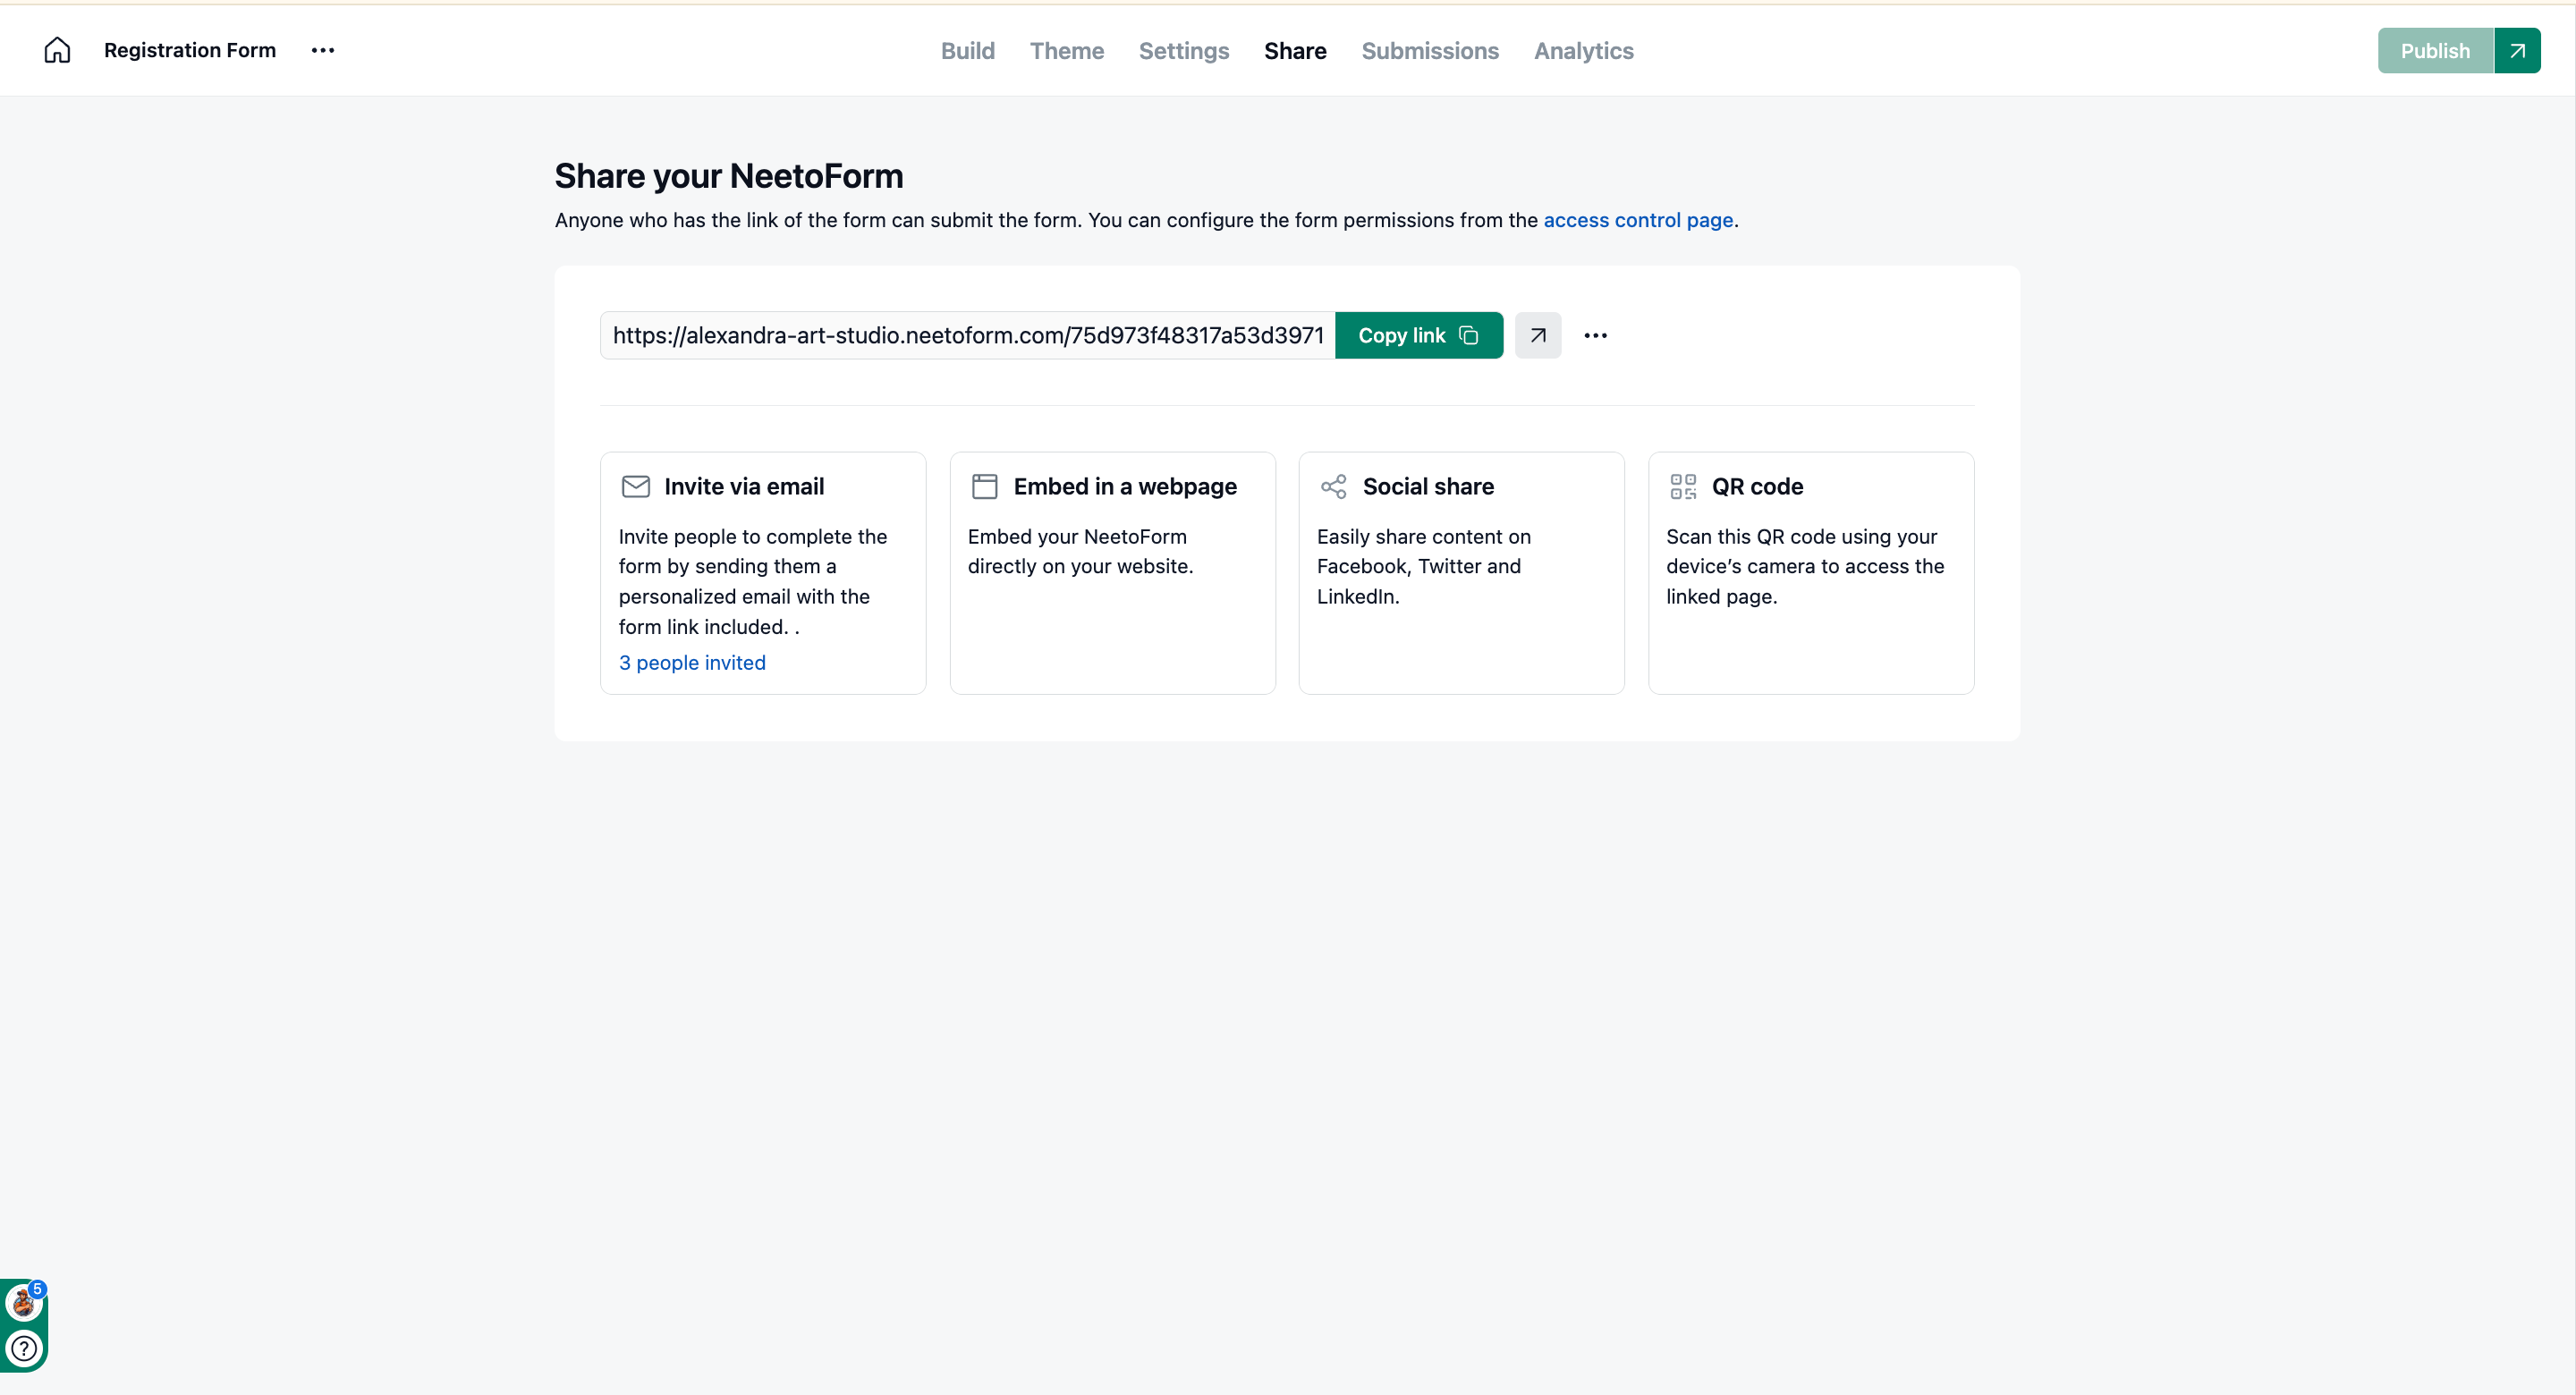Open the 3 people invited link
Viewport: 2576px width, 1395px height.
(691, 662)
